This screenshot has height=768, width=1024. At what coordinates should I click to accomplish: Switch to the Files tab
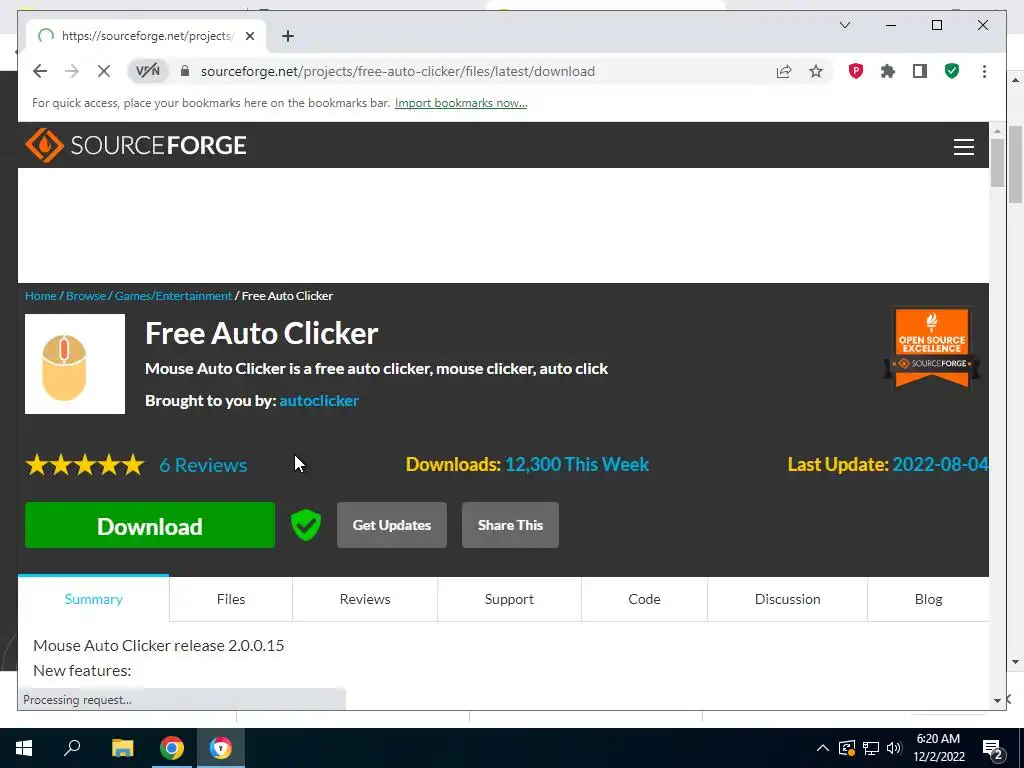tap(231, 599)
